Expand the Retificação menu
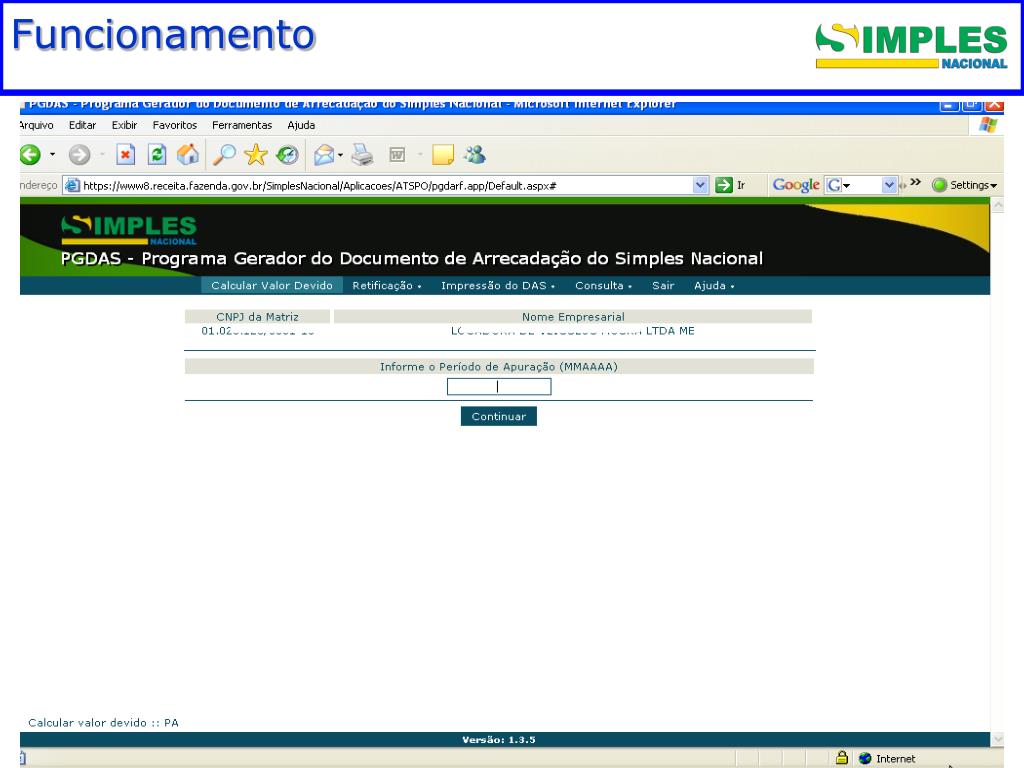 (x=387, y=285)
